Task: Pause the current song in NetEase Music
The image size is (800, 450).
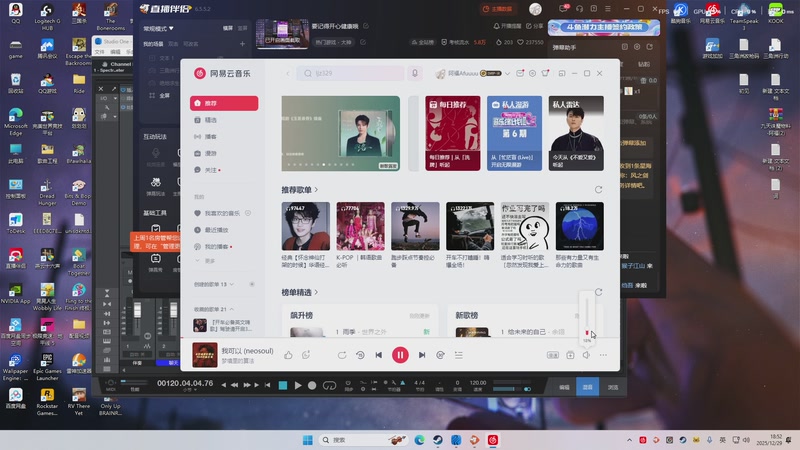Action: tap(400, 355)
